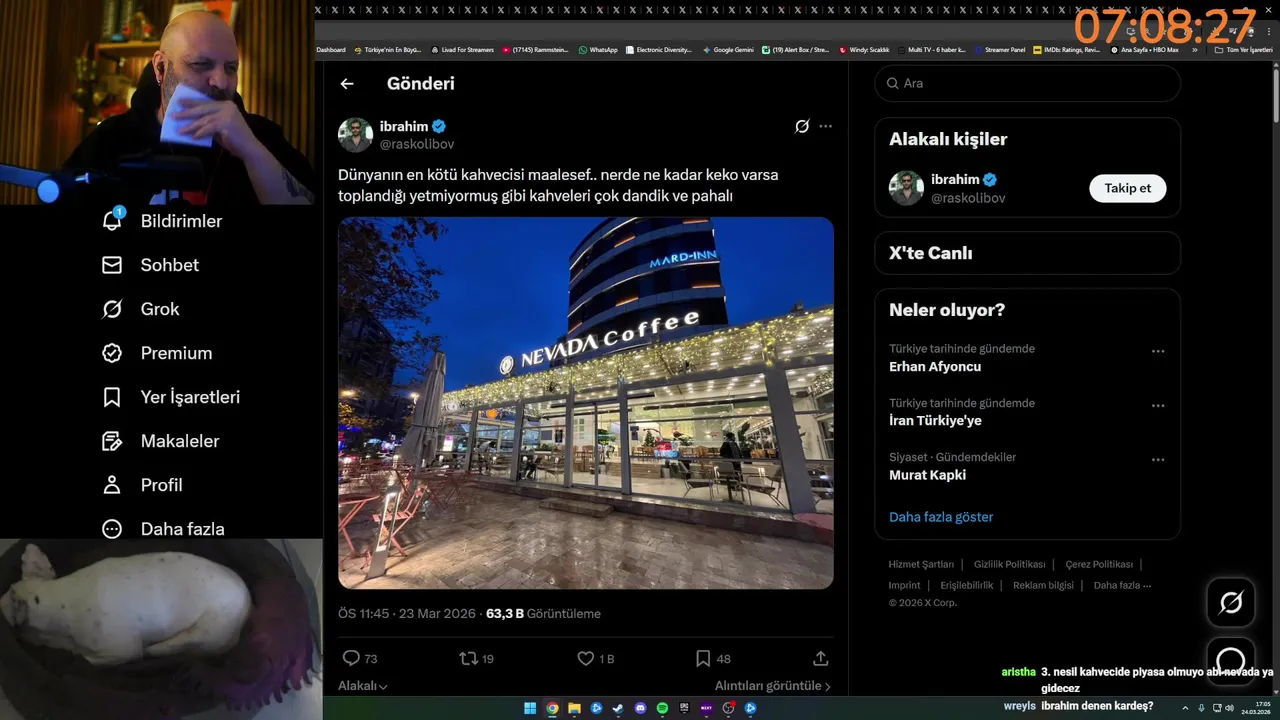Click the Chrome icon in the taskbar
Viewport: 1280px width, 720px height.
[x=552, y=709]
